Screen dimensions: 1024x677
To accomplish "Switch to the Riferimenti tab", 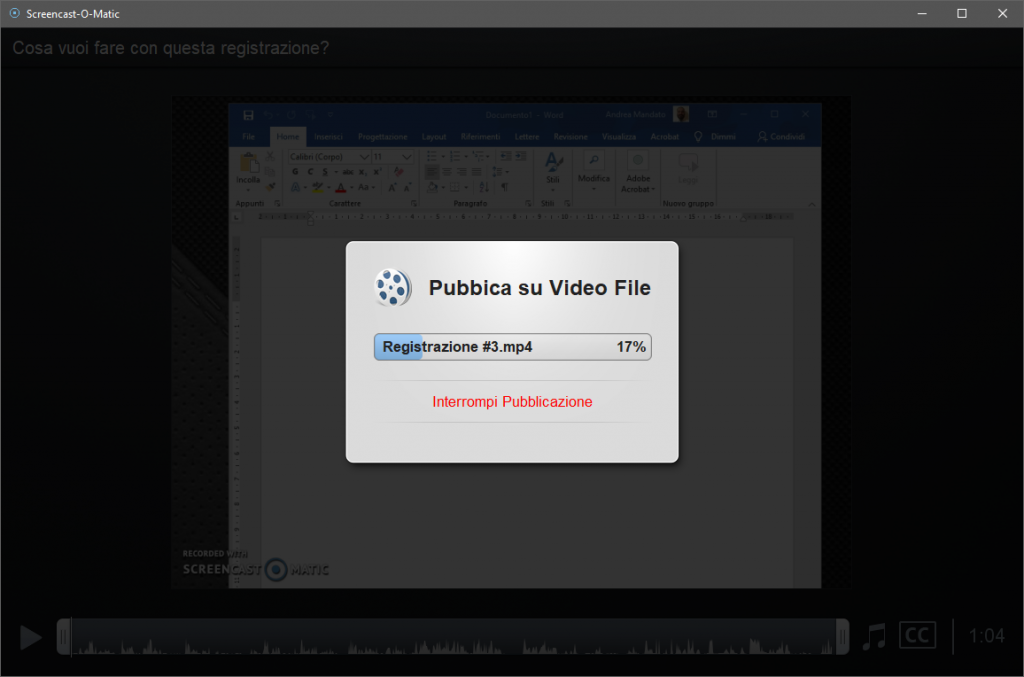I will [480, 136].
